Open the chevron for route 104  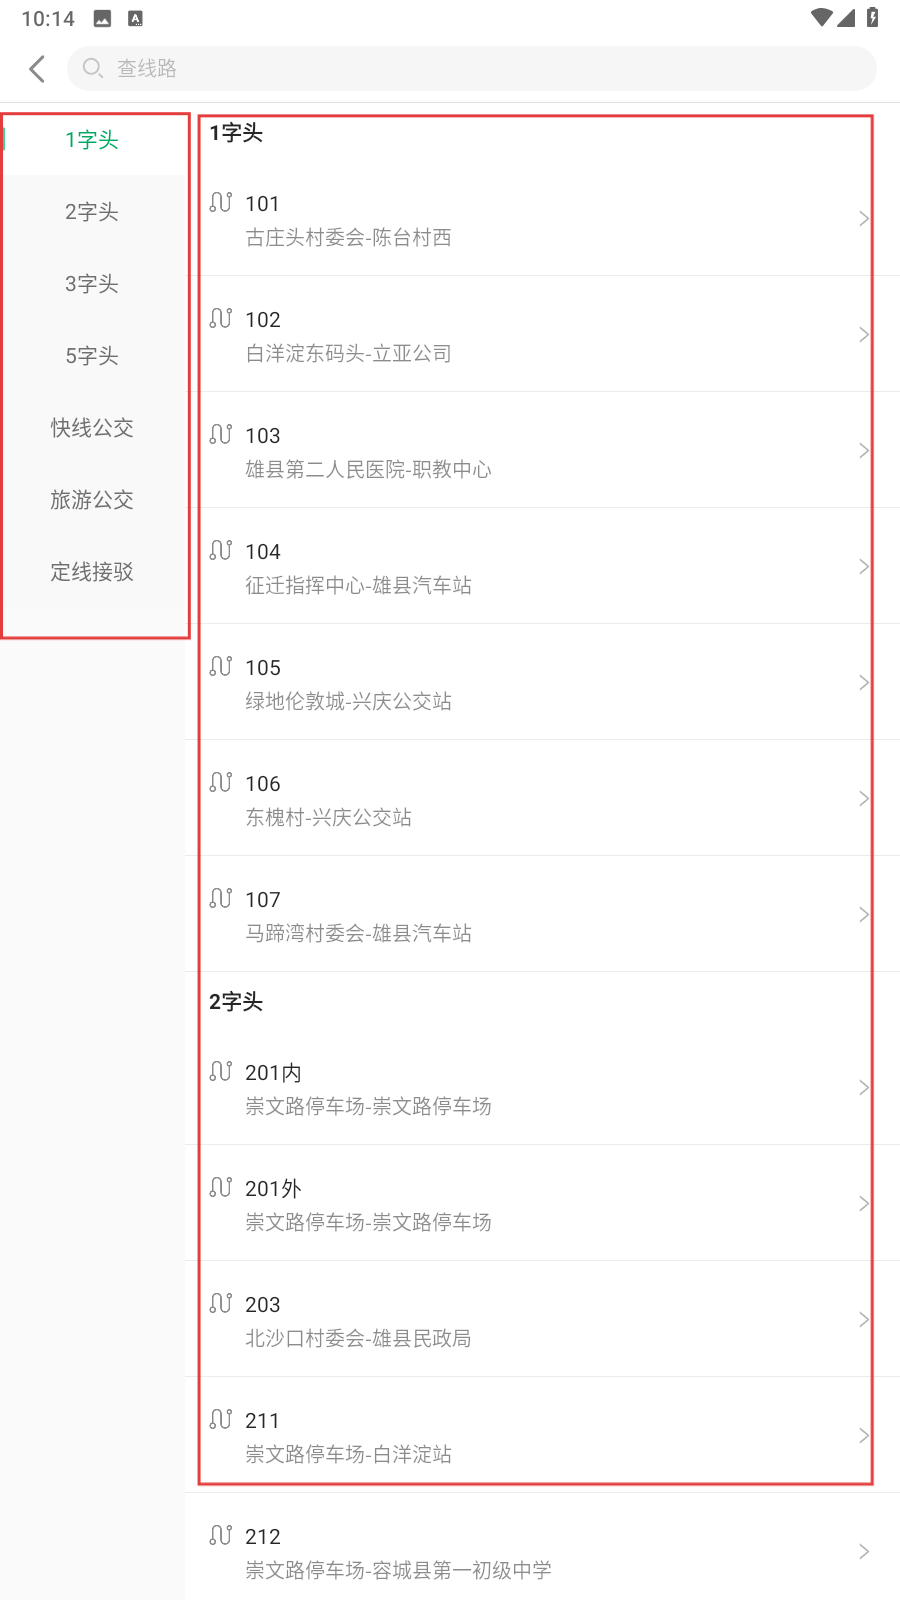coord(863,566)
